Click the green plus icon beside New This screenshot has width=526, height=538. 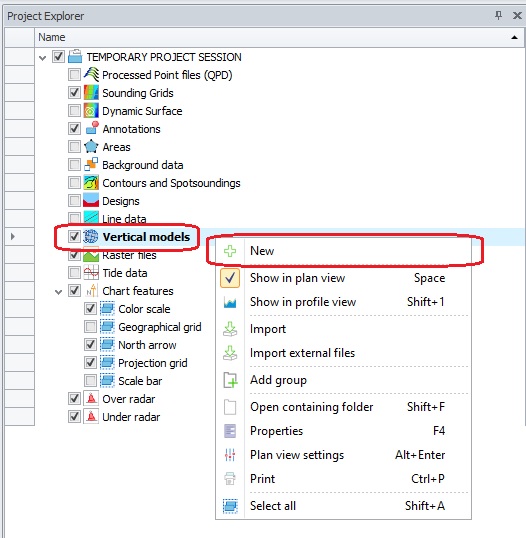pos(230,251)
